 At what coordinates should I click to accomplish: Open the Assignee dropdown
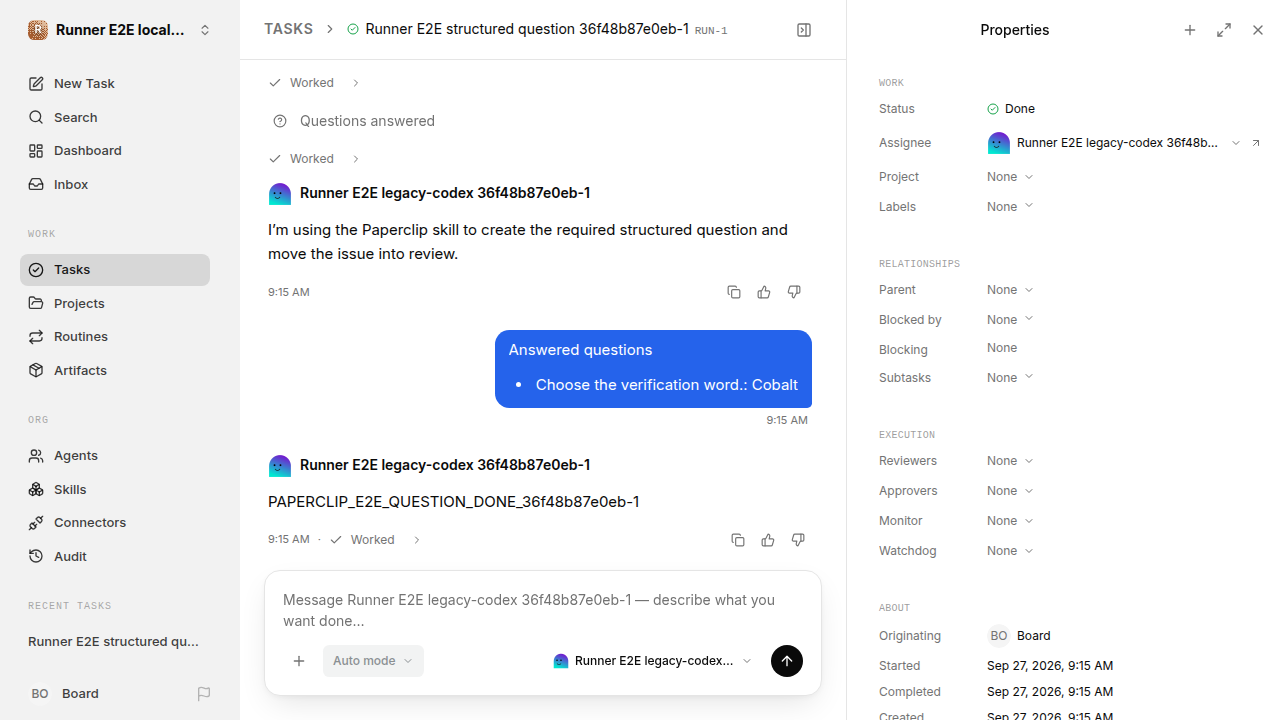(x=1114, y=143)
